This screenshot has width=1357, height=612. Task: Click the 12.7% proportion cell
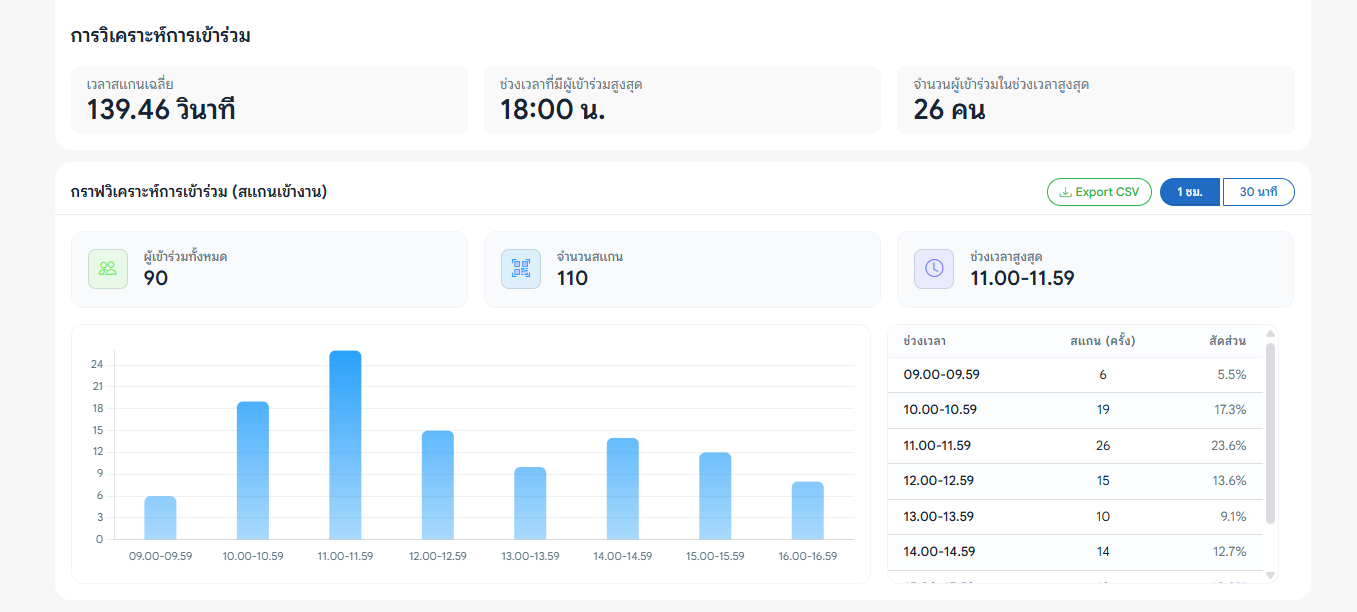[x=1229, y=552]
